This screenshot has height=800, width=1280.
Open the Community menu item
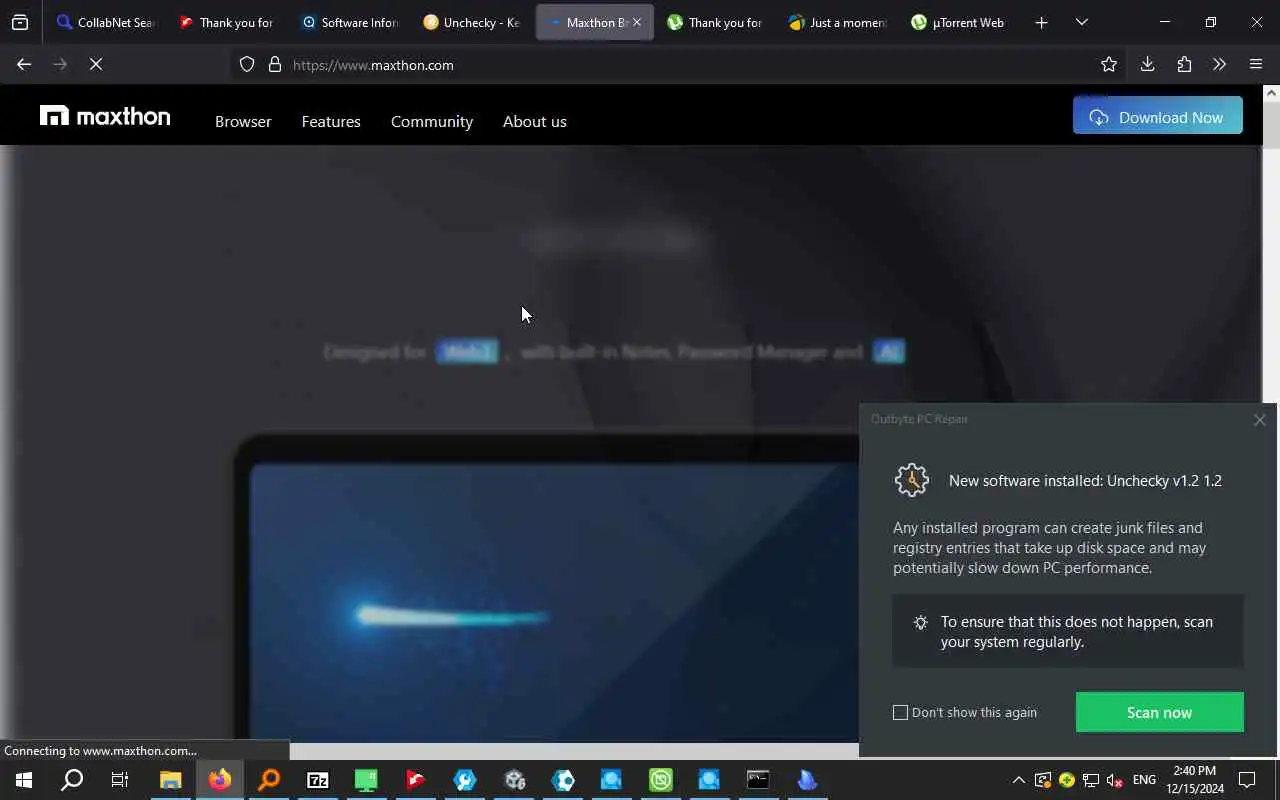pyautogui.click(x=432, y=121)
